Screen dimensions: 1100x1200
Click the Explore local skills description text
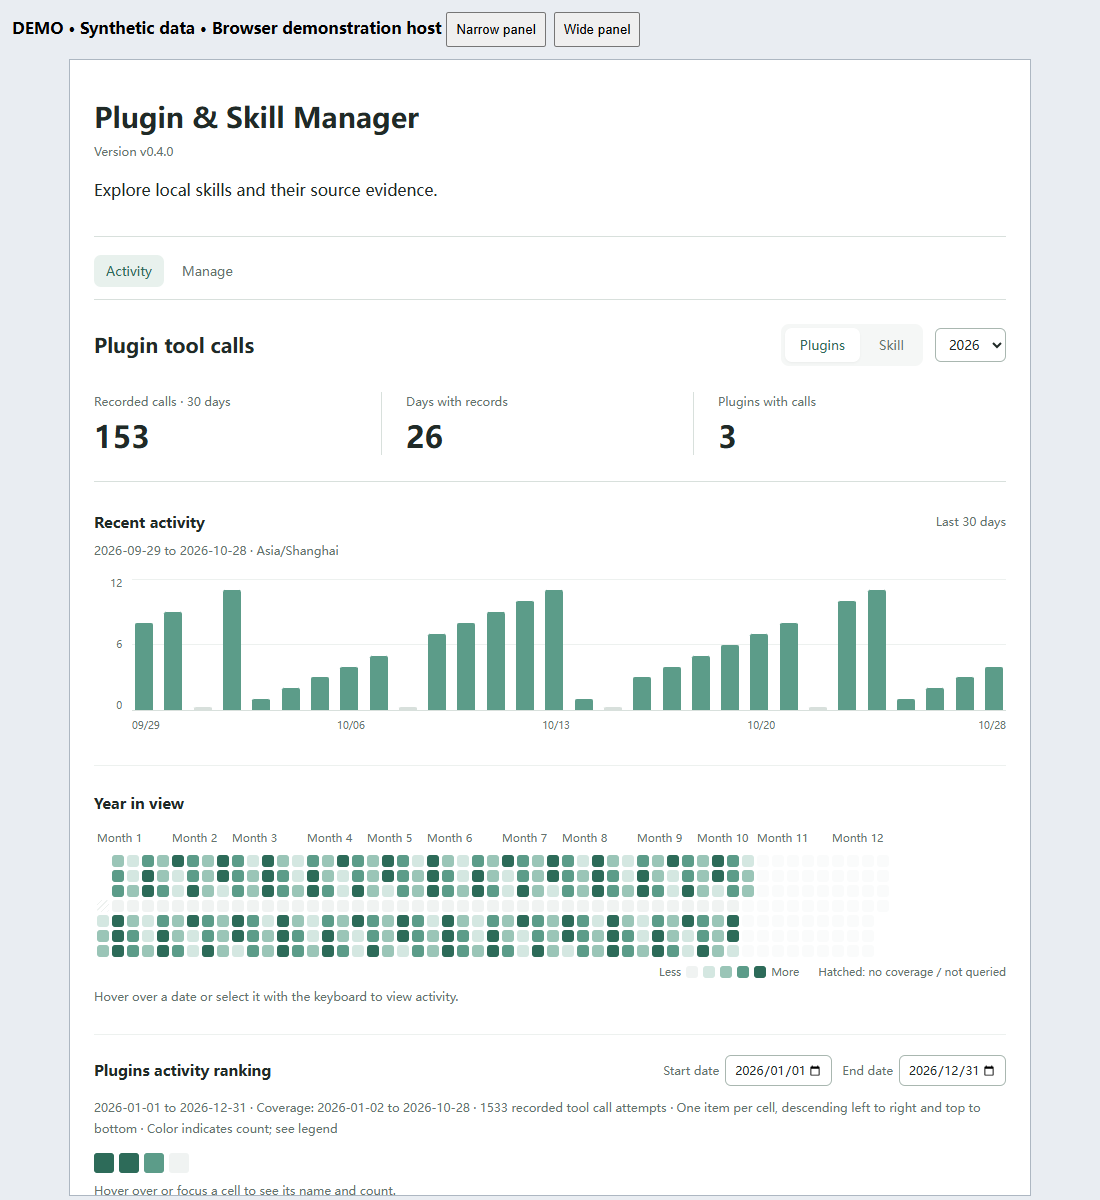(266, 190)
